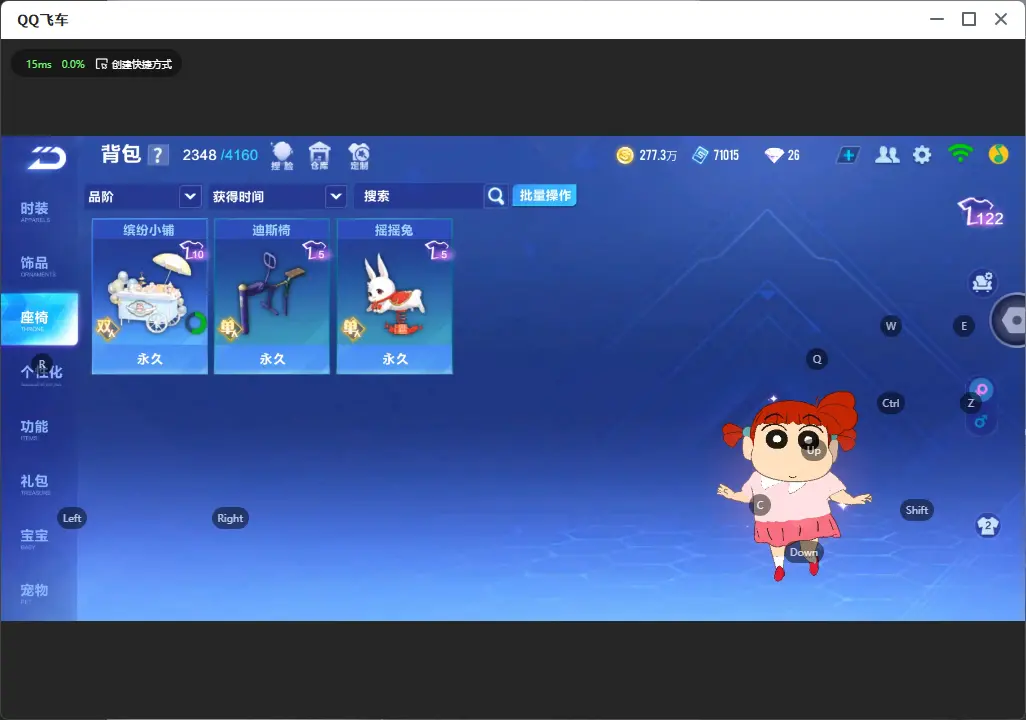1026x720 pixels.
Task: Select the 缤纷小铺 cart seat thumbnail
Action: 150,296
